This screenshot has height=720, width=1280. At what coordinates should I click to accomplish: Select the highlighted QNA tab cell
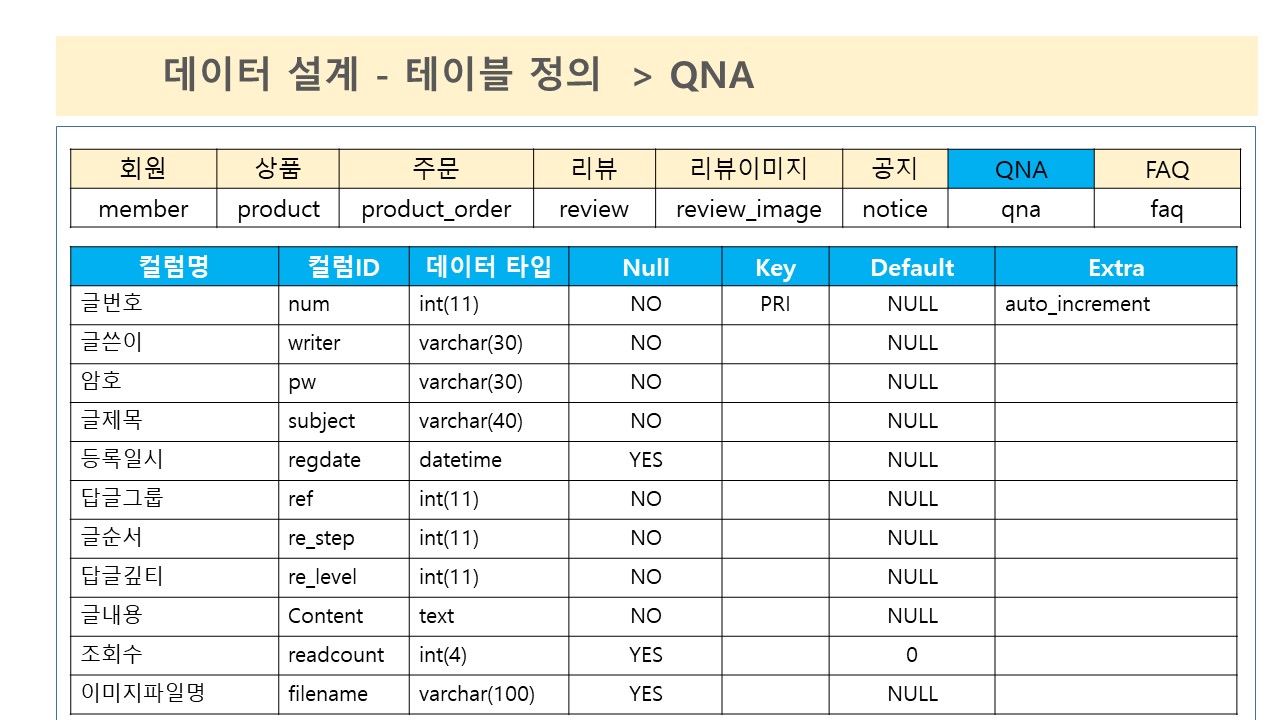click(1021, 169)
